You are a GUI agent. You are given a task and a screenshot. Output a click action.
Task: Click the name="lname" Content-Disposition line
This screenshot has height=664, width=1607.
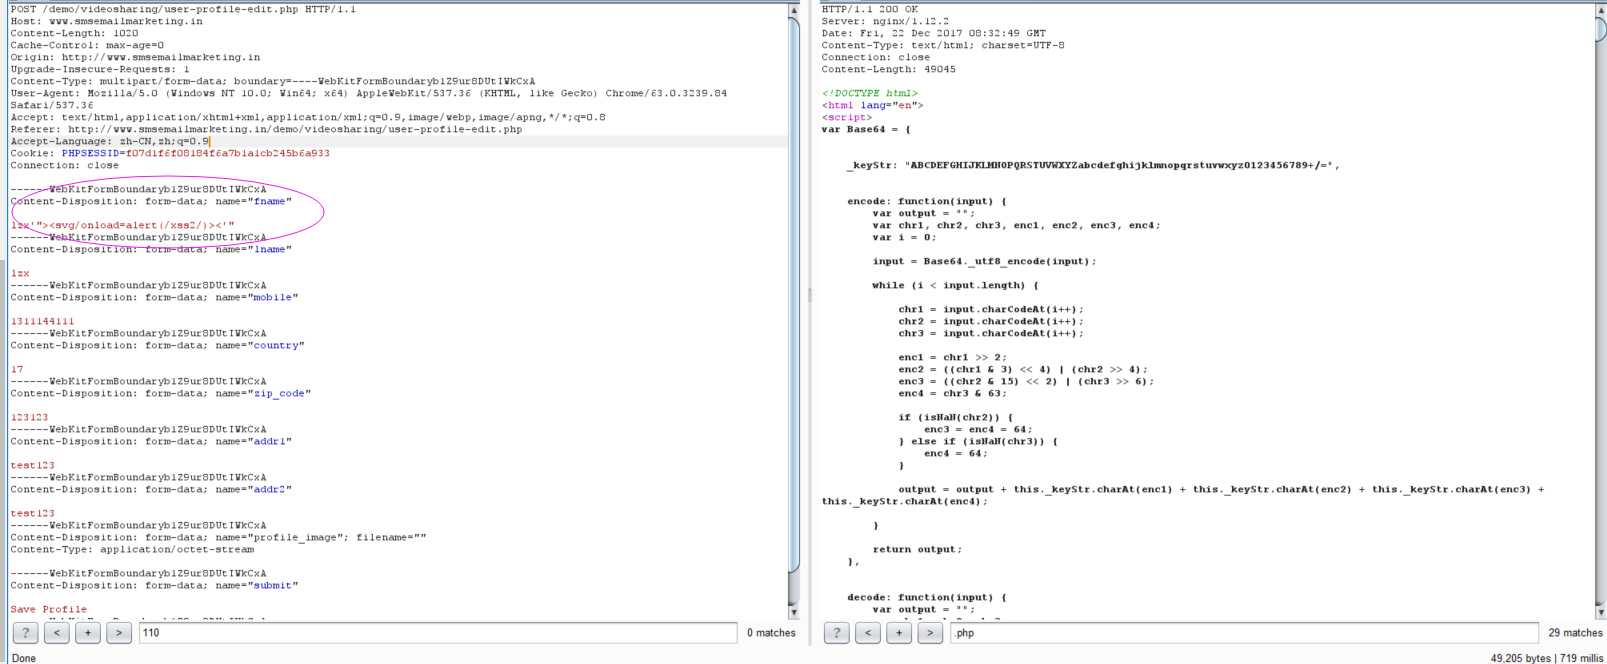tap(151, 249)
